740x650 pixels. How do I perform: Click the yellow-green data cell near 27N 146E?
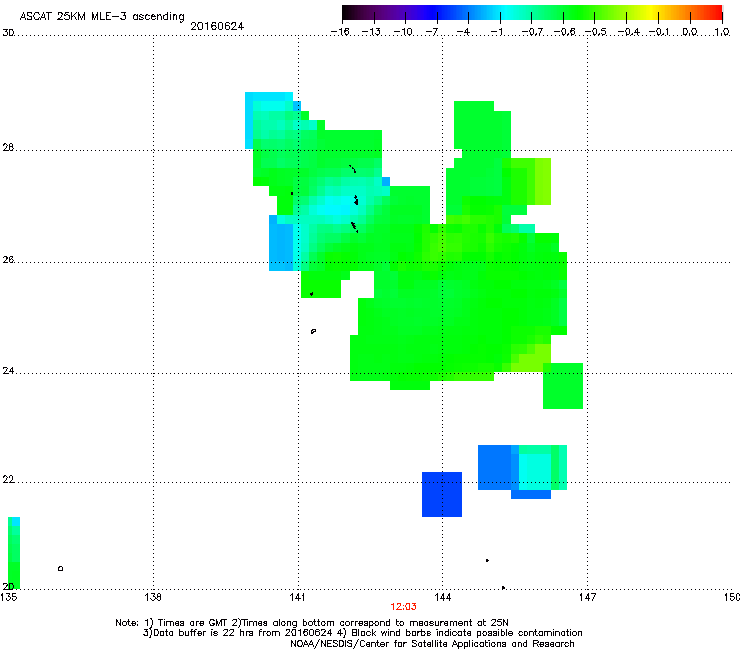point(543,181)
